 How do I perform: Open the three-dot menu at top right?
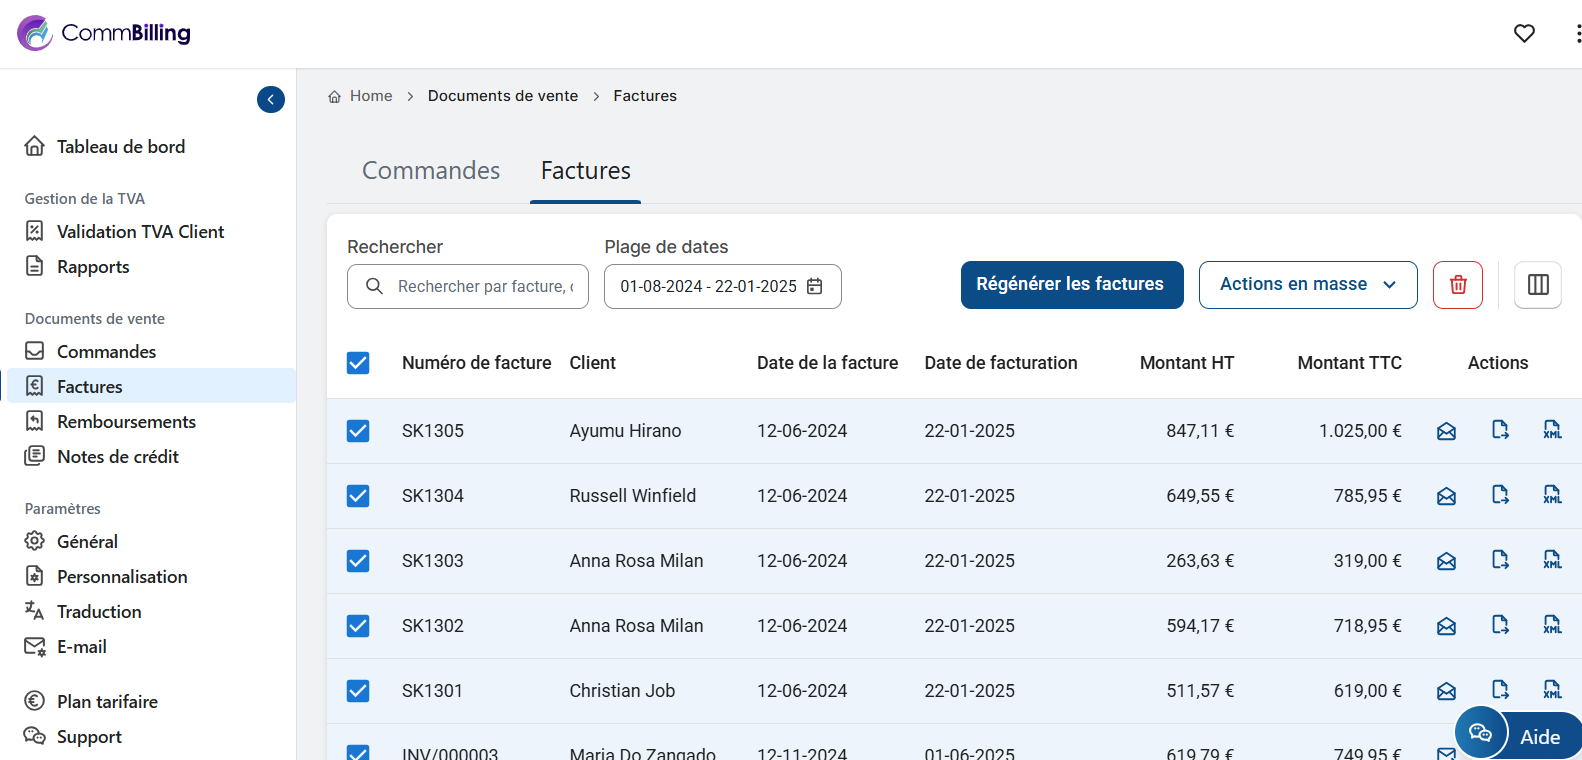point(1577,34)
